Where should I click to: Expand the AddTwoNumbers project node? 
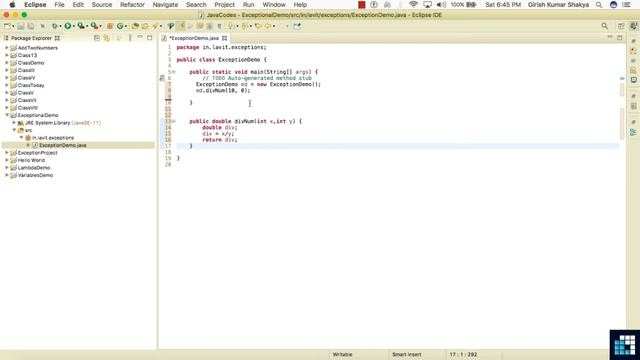[7, 48]
